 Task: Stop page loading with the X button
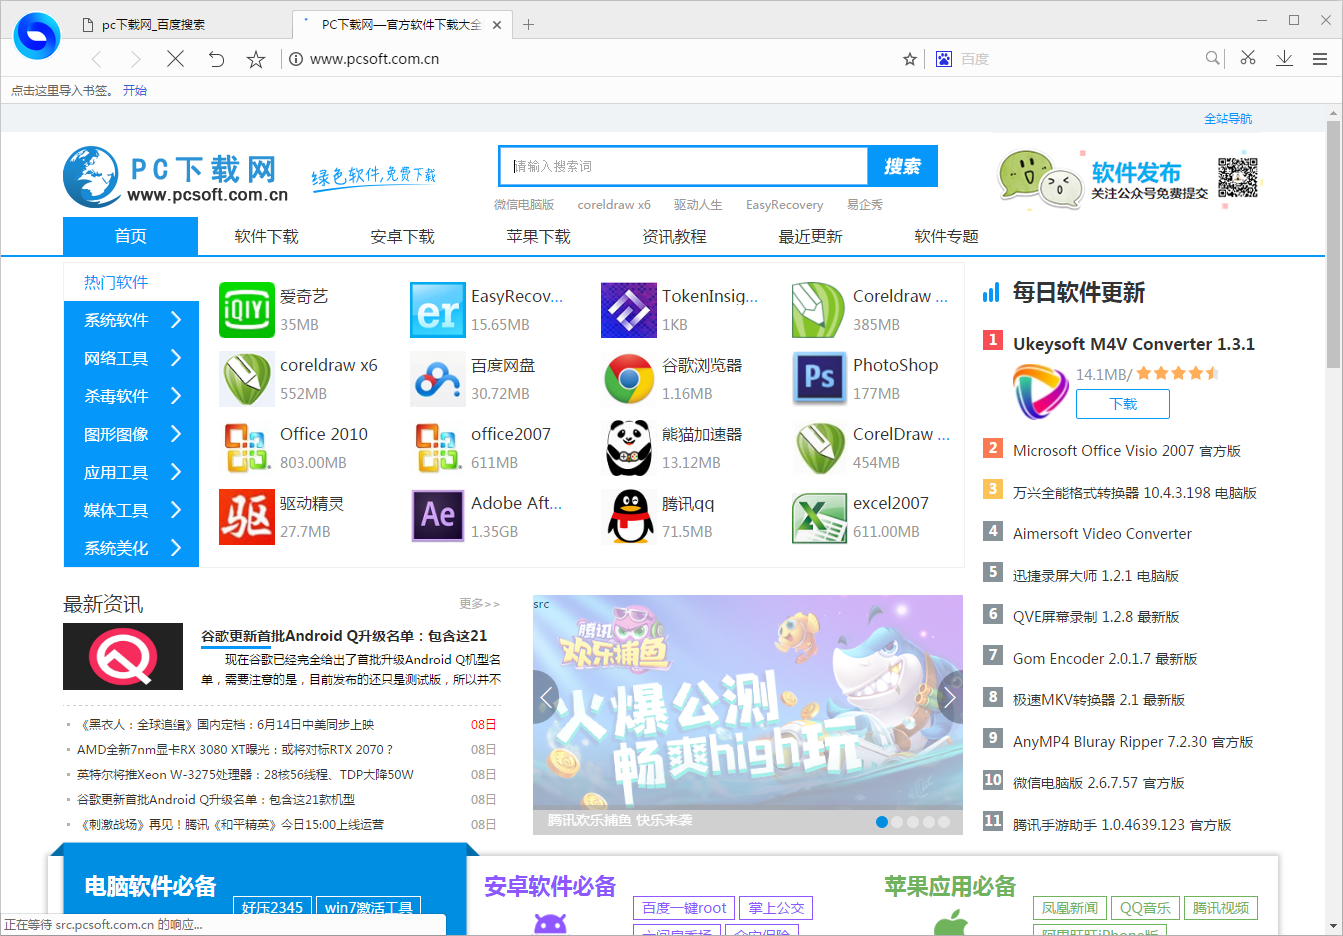coord(176,59)
